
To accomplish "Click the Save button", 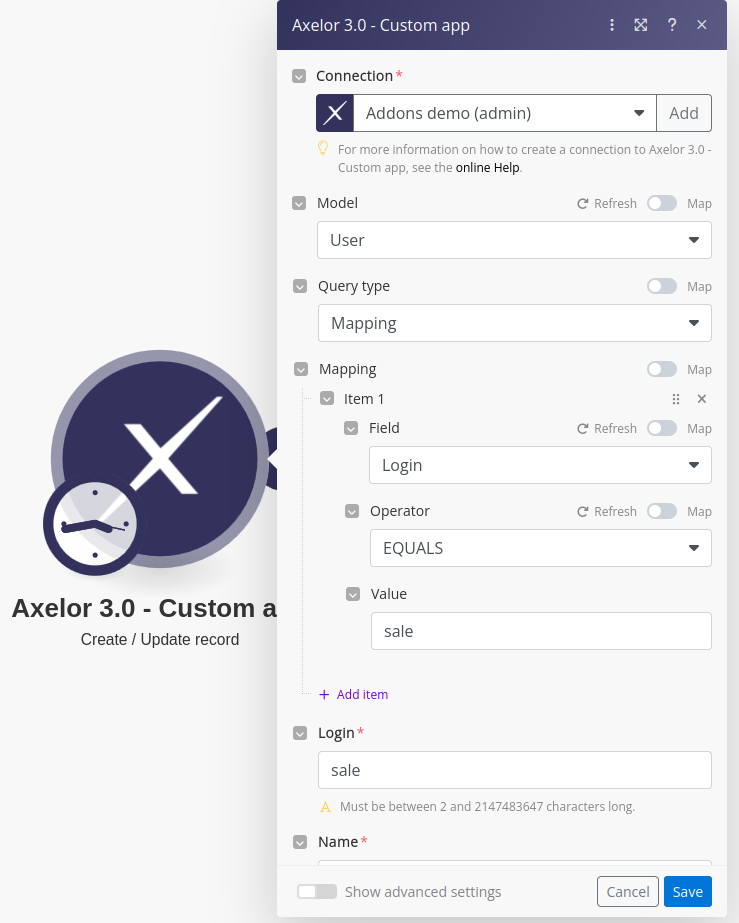I will point(687,892).
